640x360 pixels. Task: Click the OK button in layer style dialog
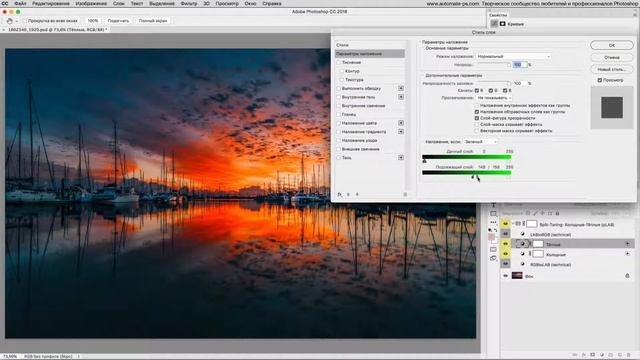(x=611, y=45)
